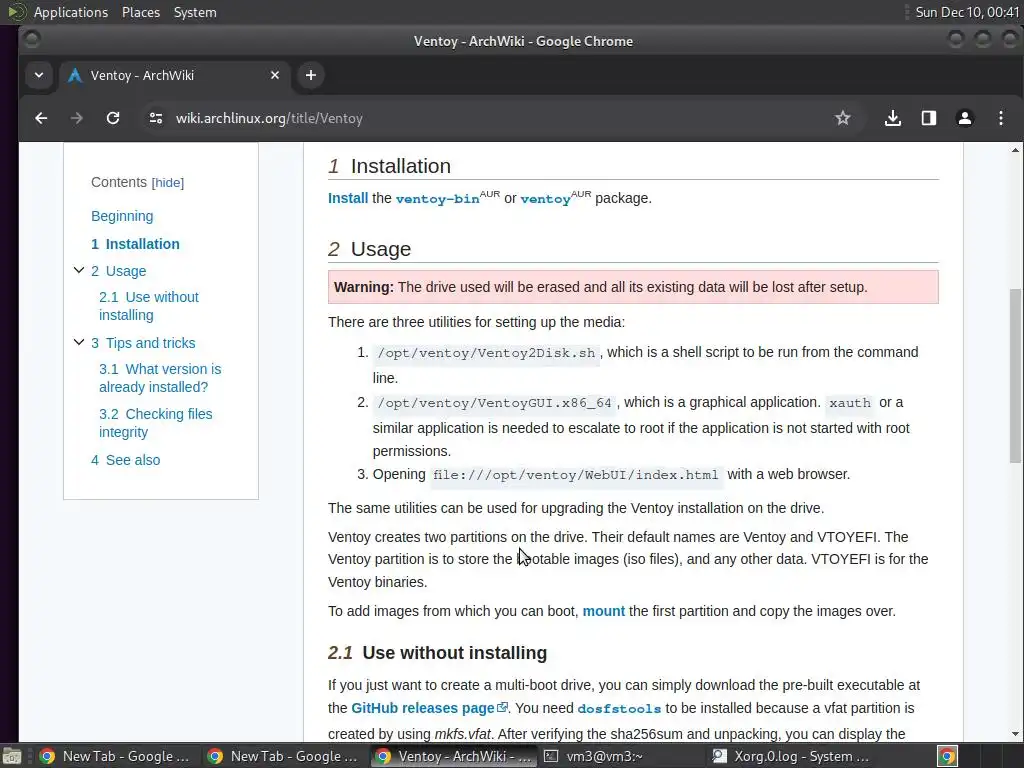
Task: Open the tab search dropdown arrow
Action: coord(39,75)
